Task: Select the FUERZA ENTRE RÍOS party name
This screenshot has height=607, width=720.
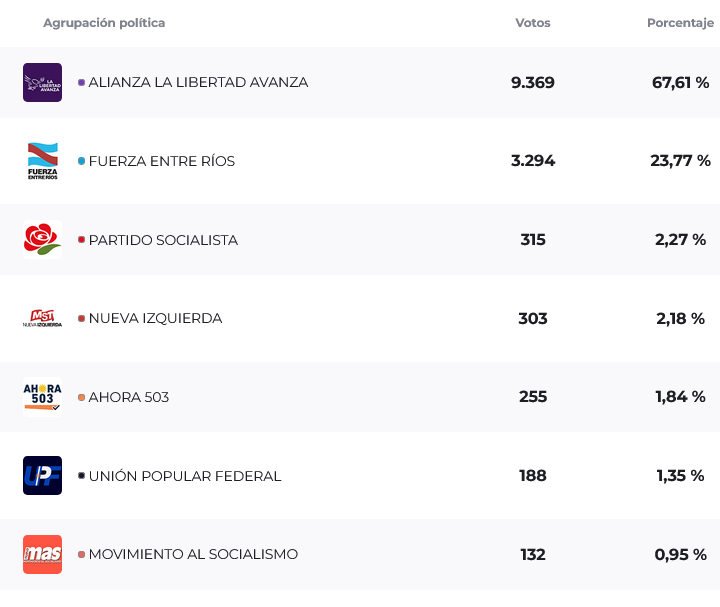Action: click(162, 161)
